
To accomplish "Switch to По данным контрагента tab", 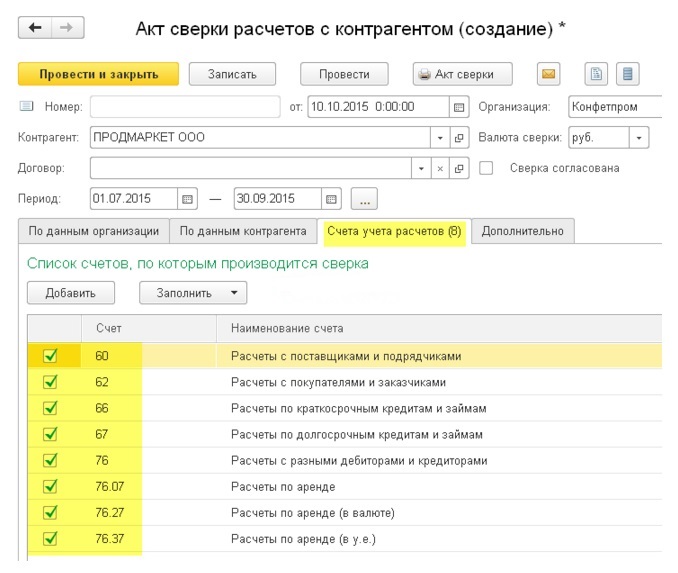I will pos(243,231).
